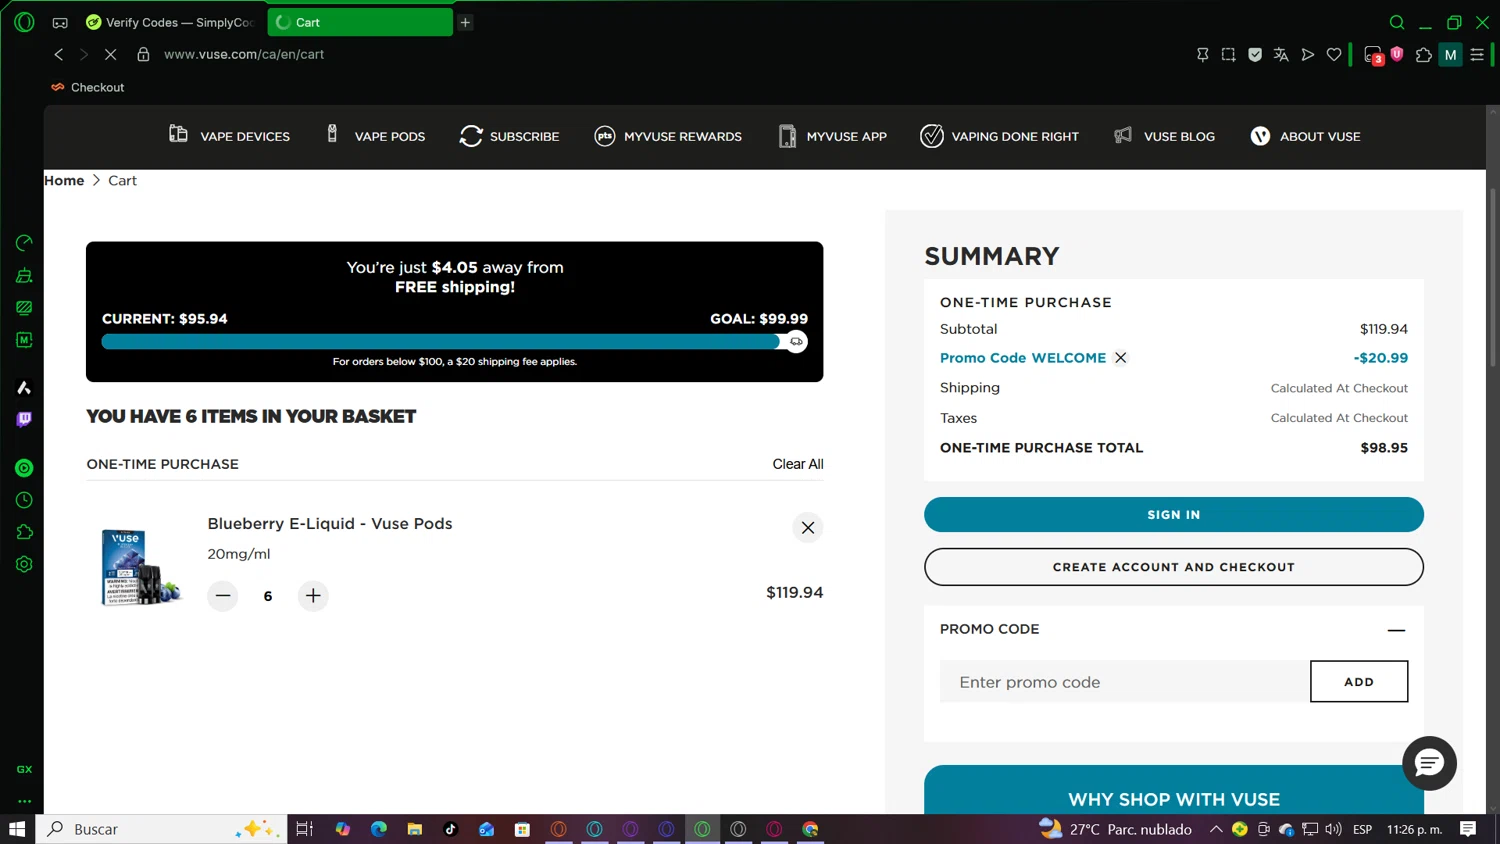Click the site security lock icon
This screenshot has width=1500, height=844.
[143, 54]
